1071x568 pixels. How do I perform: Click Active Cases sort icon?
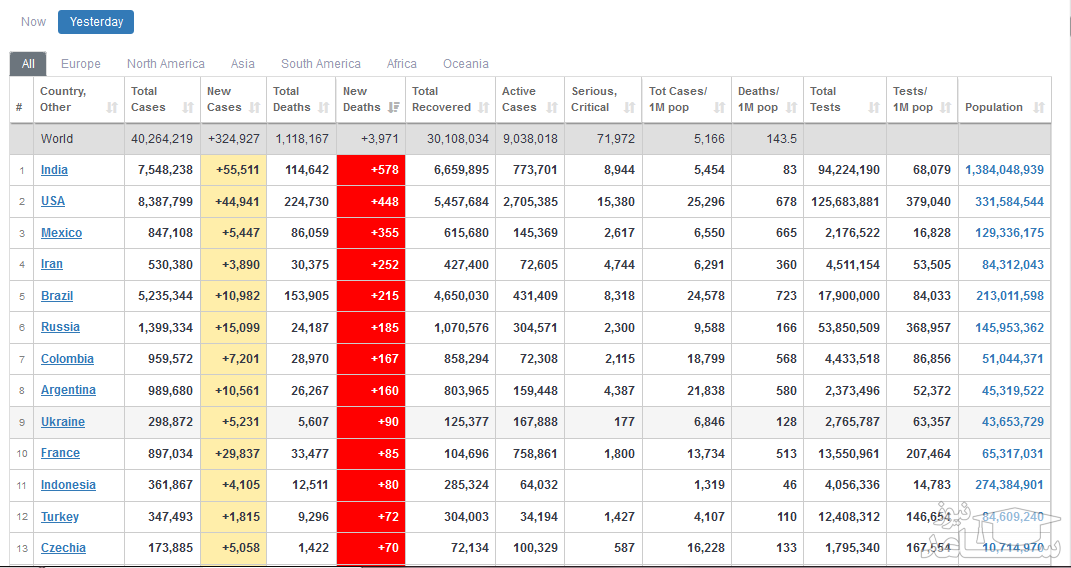[552, 108]
